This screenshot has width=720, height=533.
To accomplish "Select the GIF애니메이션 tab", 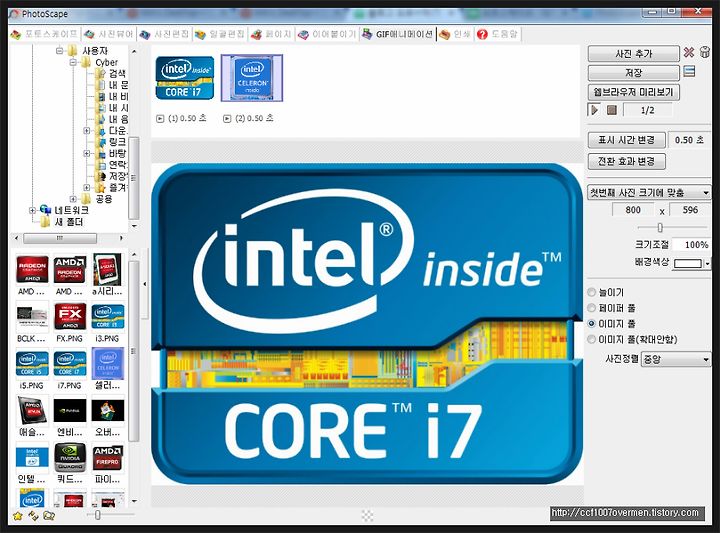I will (397, 34).
